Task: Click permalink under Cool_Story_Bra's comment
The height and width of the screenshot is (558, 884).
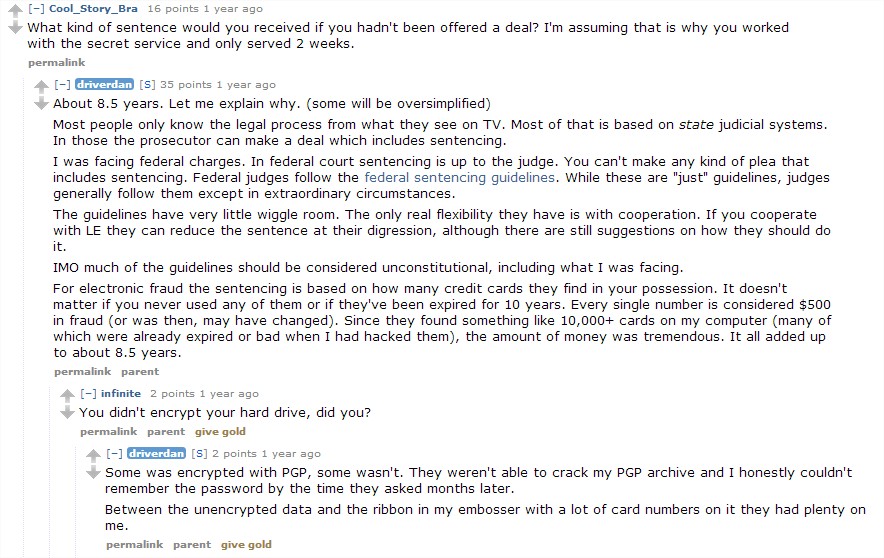Action: click(56, 63)
